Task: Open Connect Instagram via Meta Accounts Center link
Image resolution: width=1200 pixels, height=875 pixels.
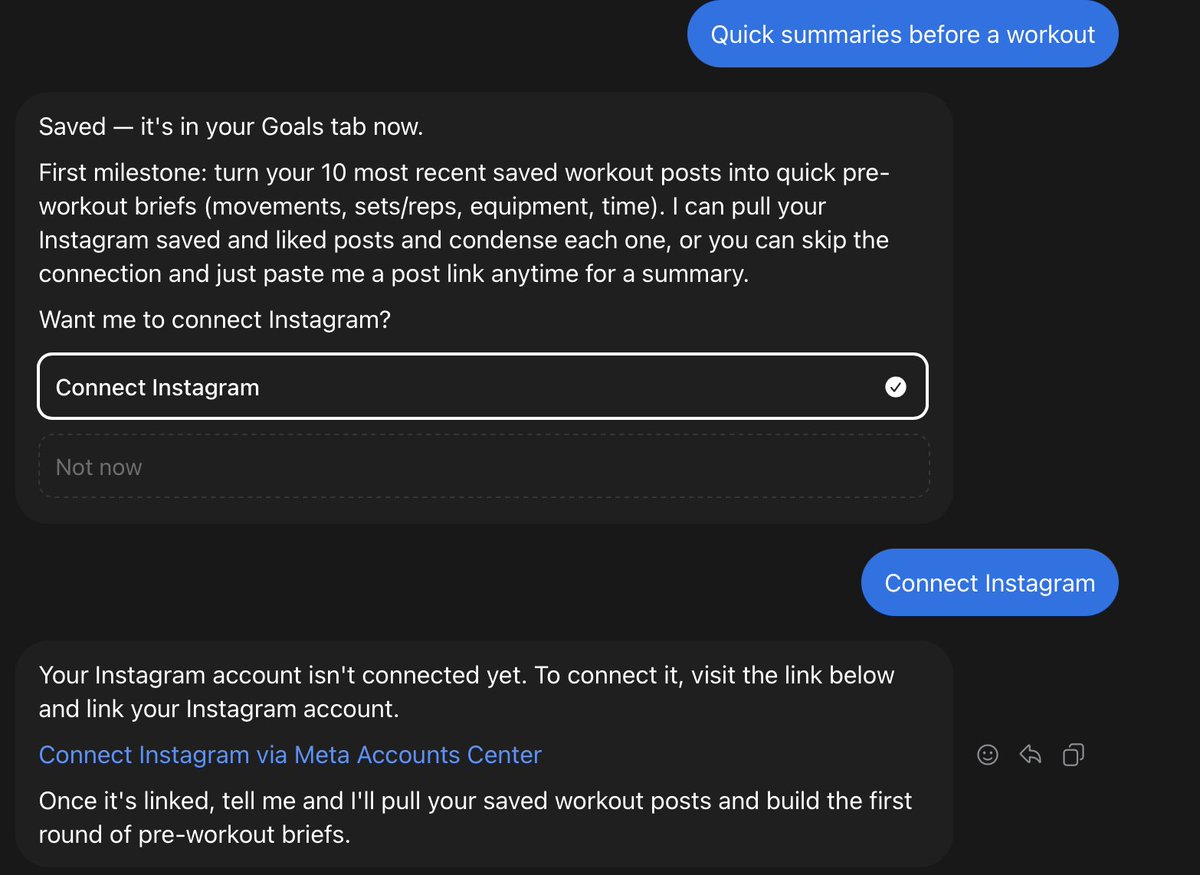Action: pos(290,755)
